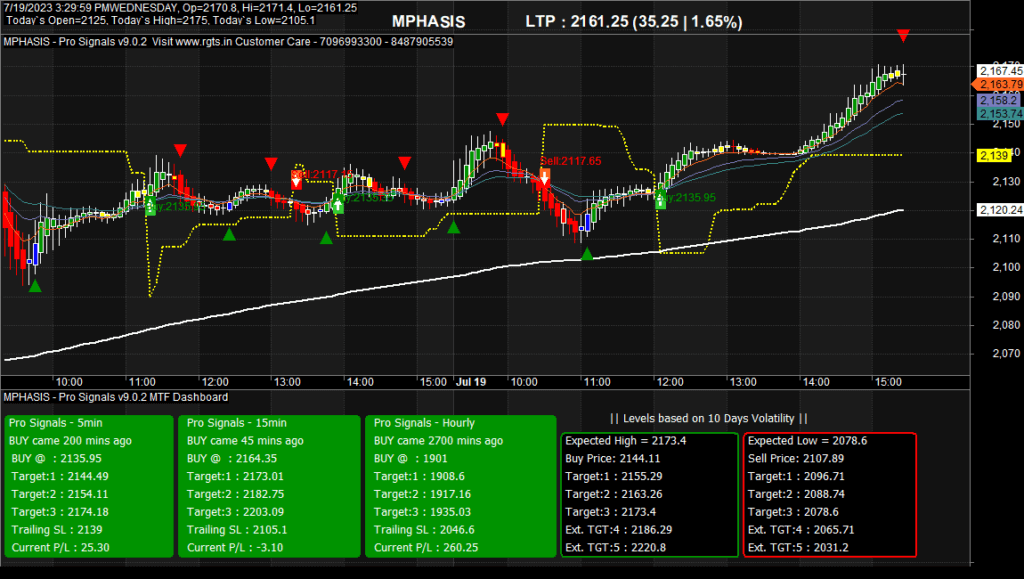The height and width of the screenshot is (579, 1024).
Task: Click the orange 2,163.79 price tag
Action: pos(999,84)
